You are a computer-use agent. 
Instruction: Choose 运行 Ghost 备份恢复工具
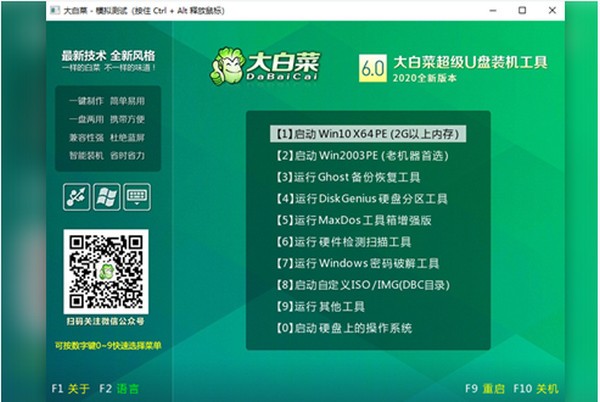tap(348, 177)
